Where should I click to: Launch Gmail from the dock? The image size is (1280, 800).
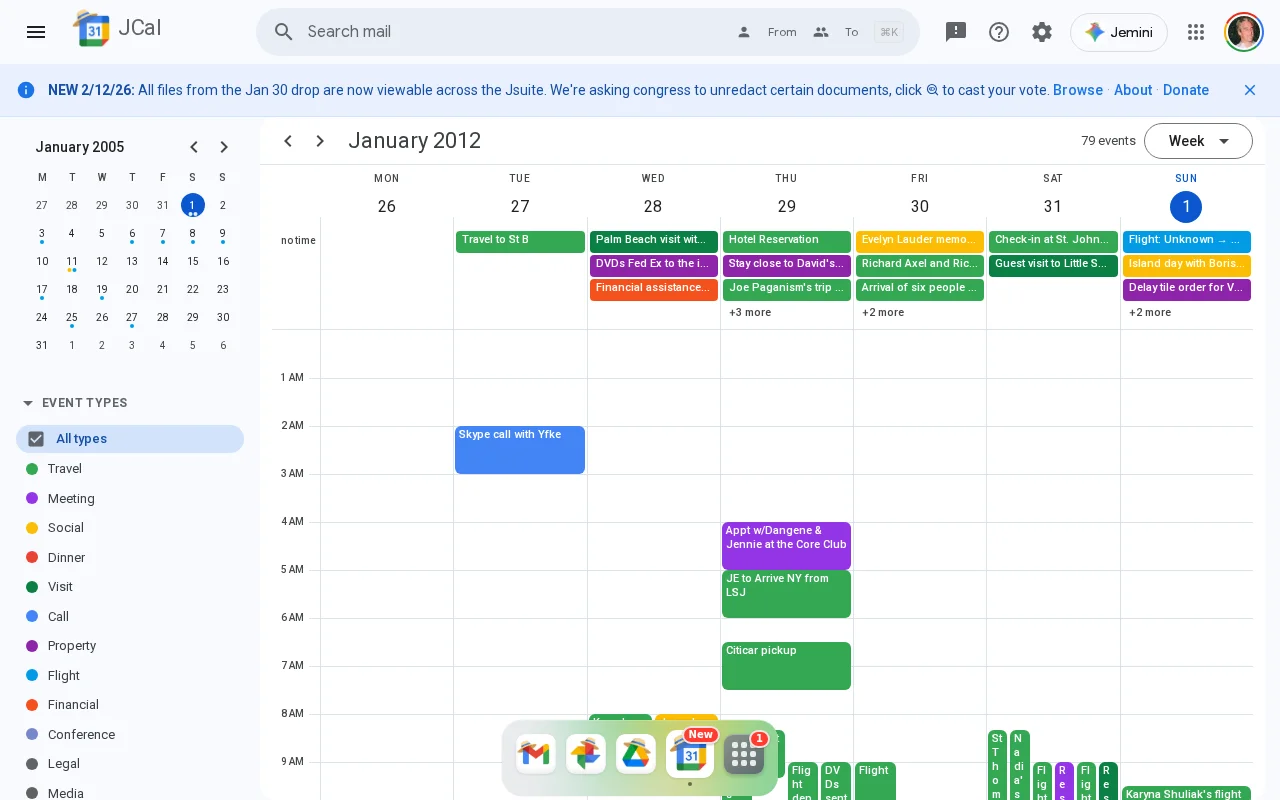point(536,754)
